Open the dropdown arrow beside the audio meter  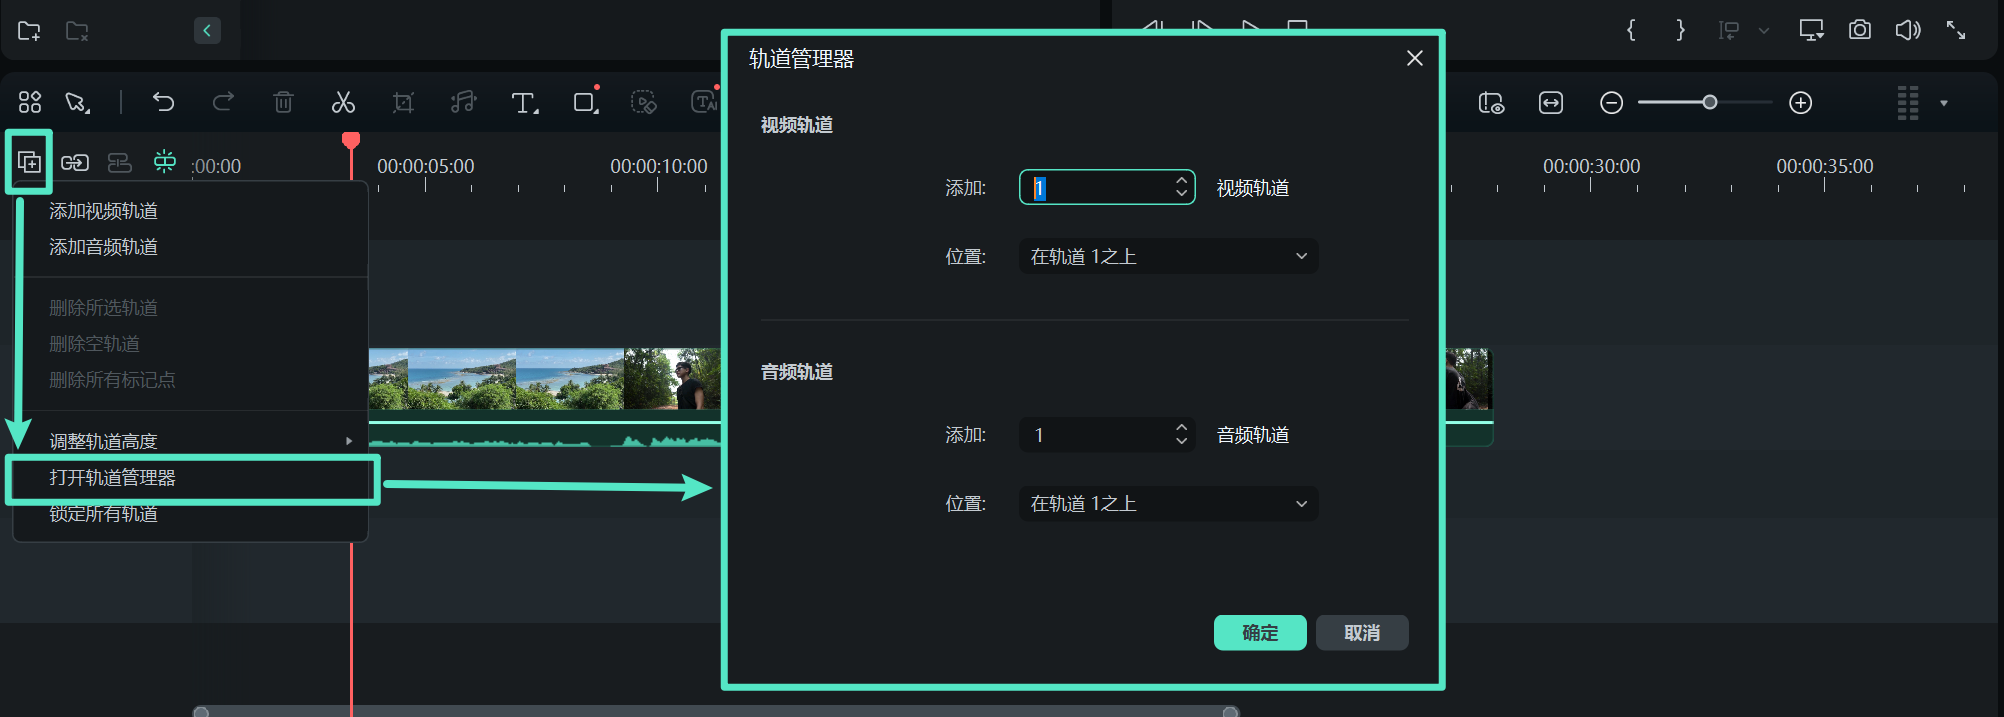1944,103
